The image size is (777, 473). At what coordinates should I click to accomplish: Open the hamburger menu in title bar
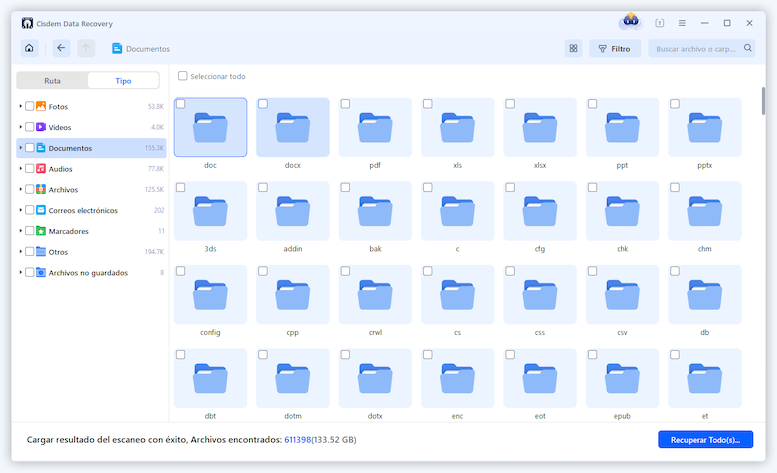coord(682,22)
